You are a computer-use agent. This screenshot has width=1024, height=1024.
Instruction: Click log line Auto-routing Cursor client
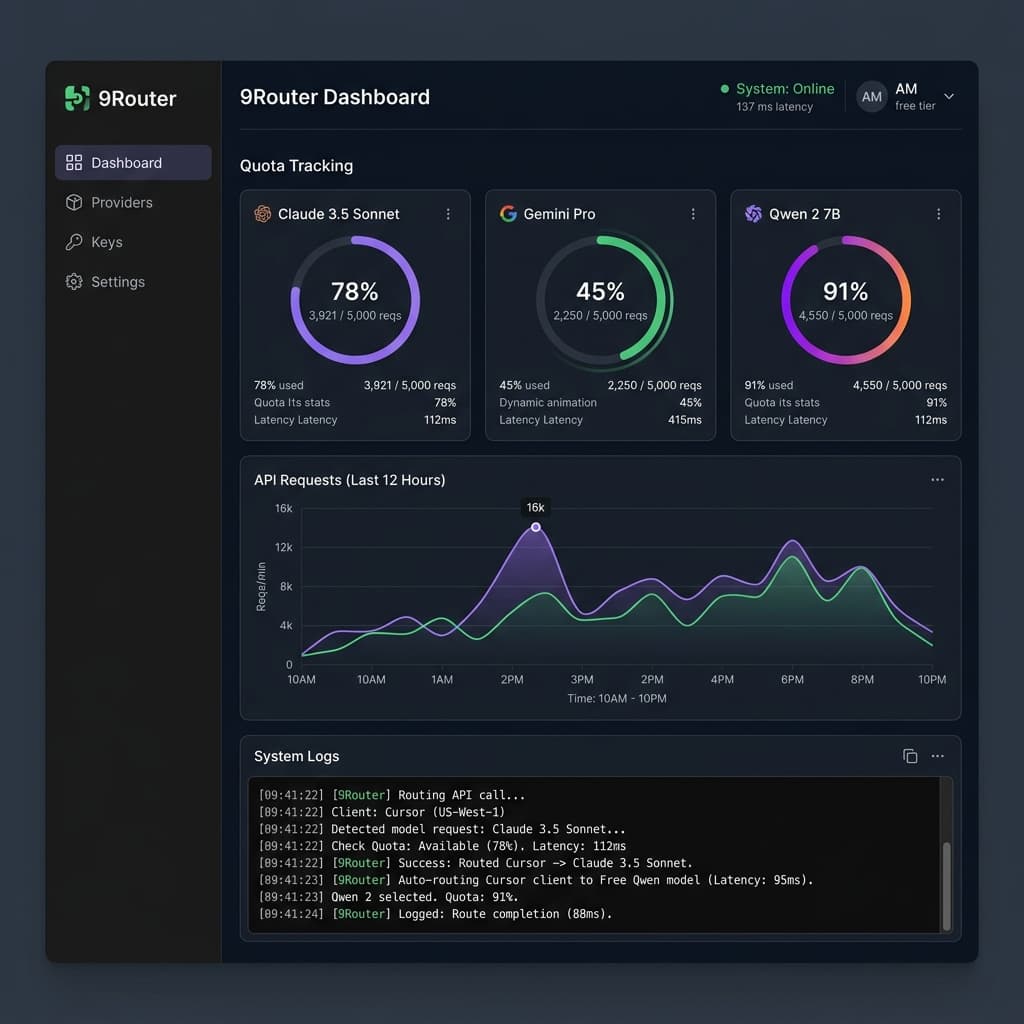tap(536, 880)
